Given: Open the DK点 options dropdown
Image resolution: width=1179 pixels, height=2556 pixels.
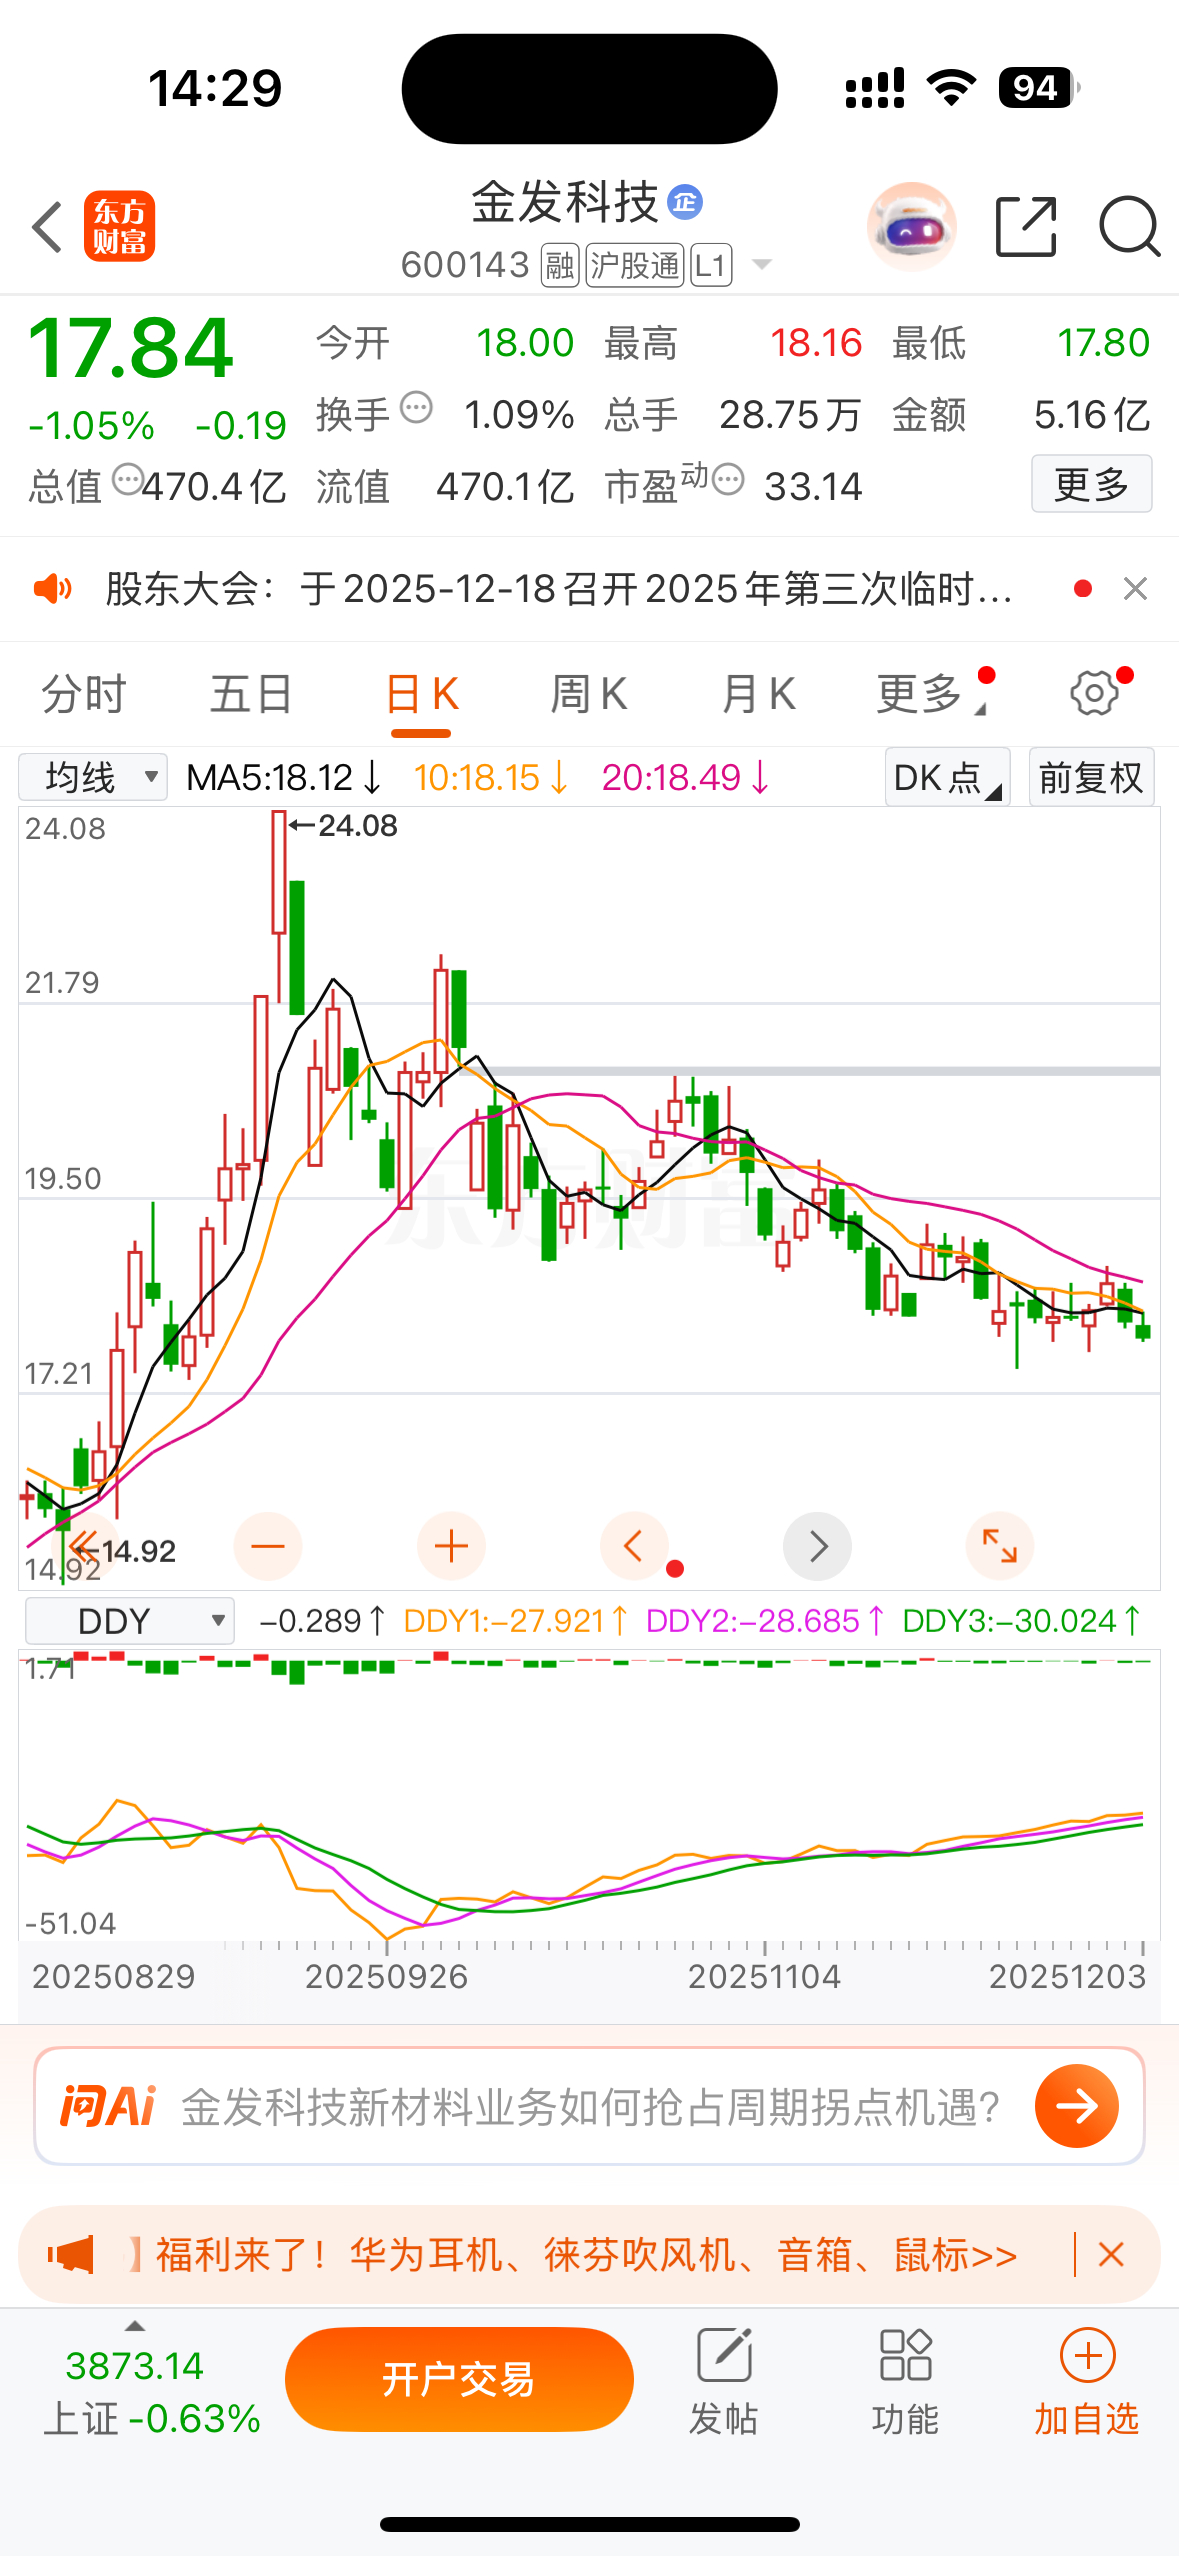Looking at the screenshot, I should (947, 778).
